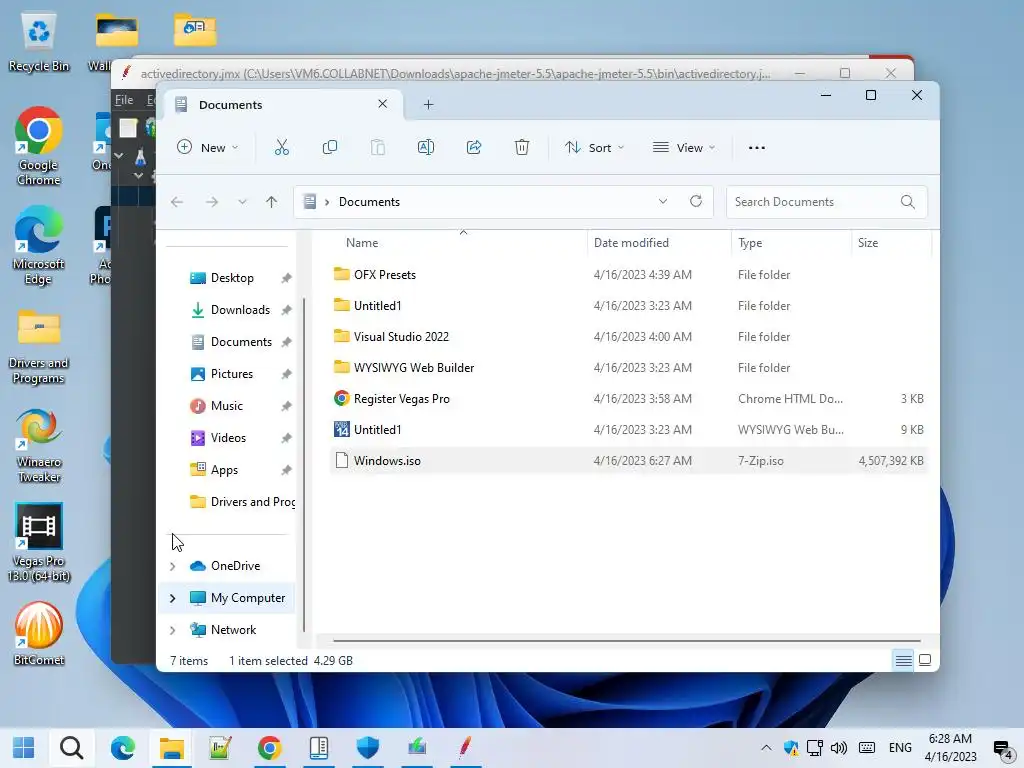Click the horizontal scrollbar in file list
Image resolution: width=1024 pixels, height=768 pixels.
click(x=627, y=641)
